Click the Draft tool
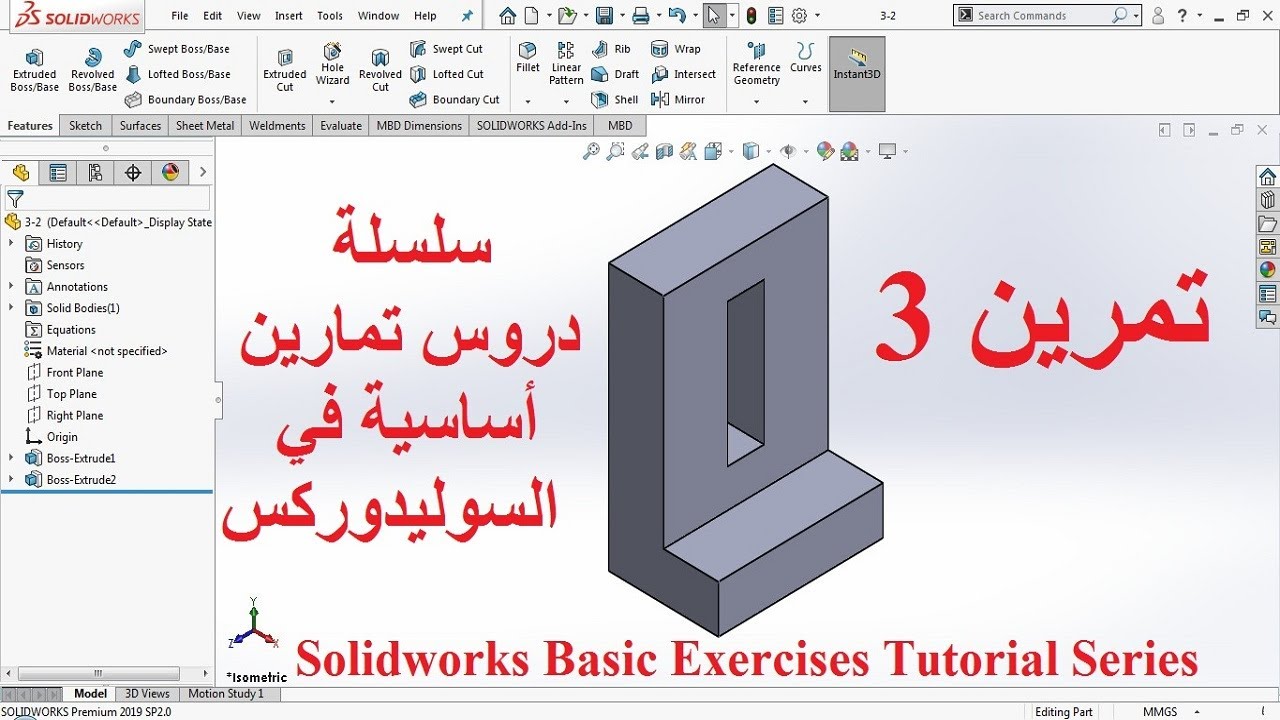The height and width of the screenshot is (720, 1280). point(615,74)
